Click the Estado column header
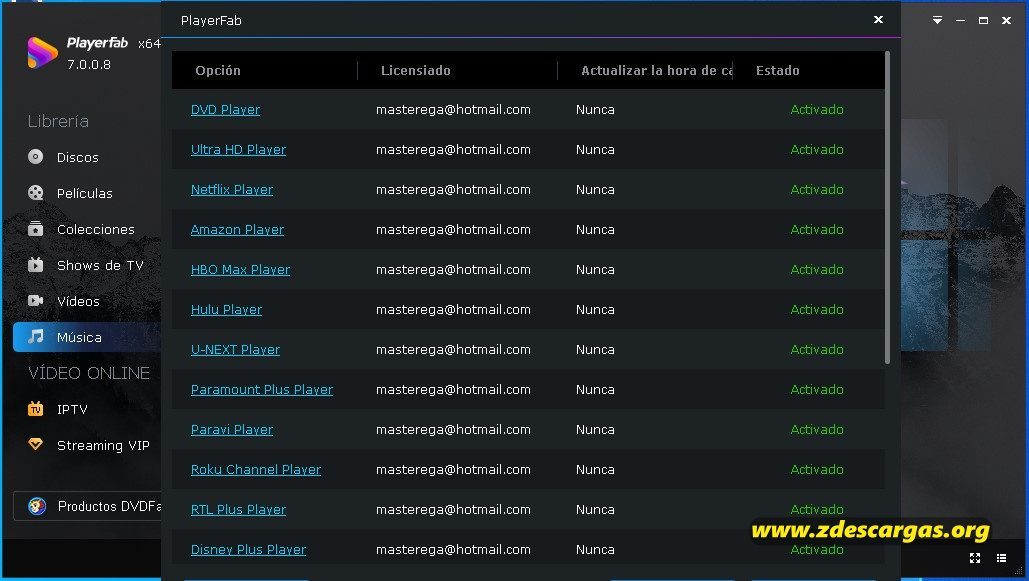Viewport: 1029px width, 581px height. click(x=778, y=70)
